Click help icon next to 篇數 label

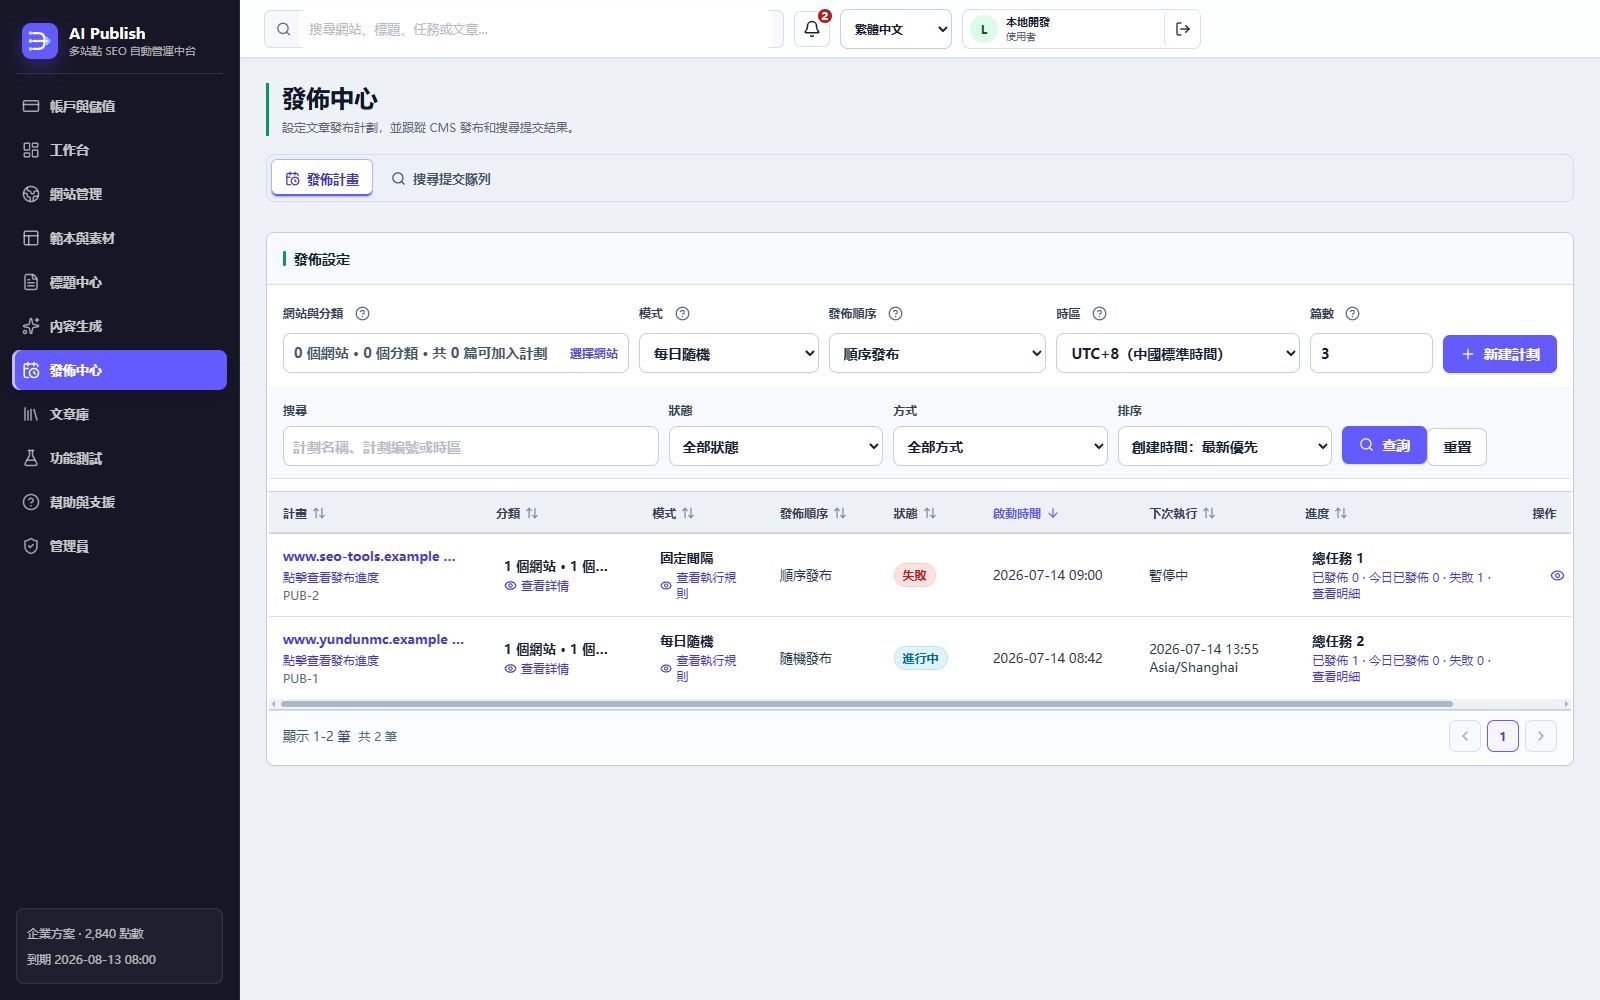point(1353,313)
